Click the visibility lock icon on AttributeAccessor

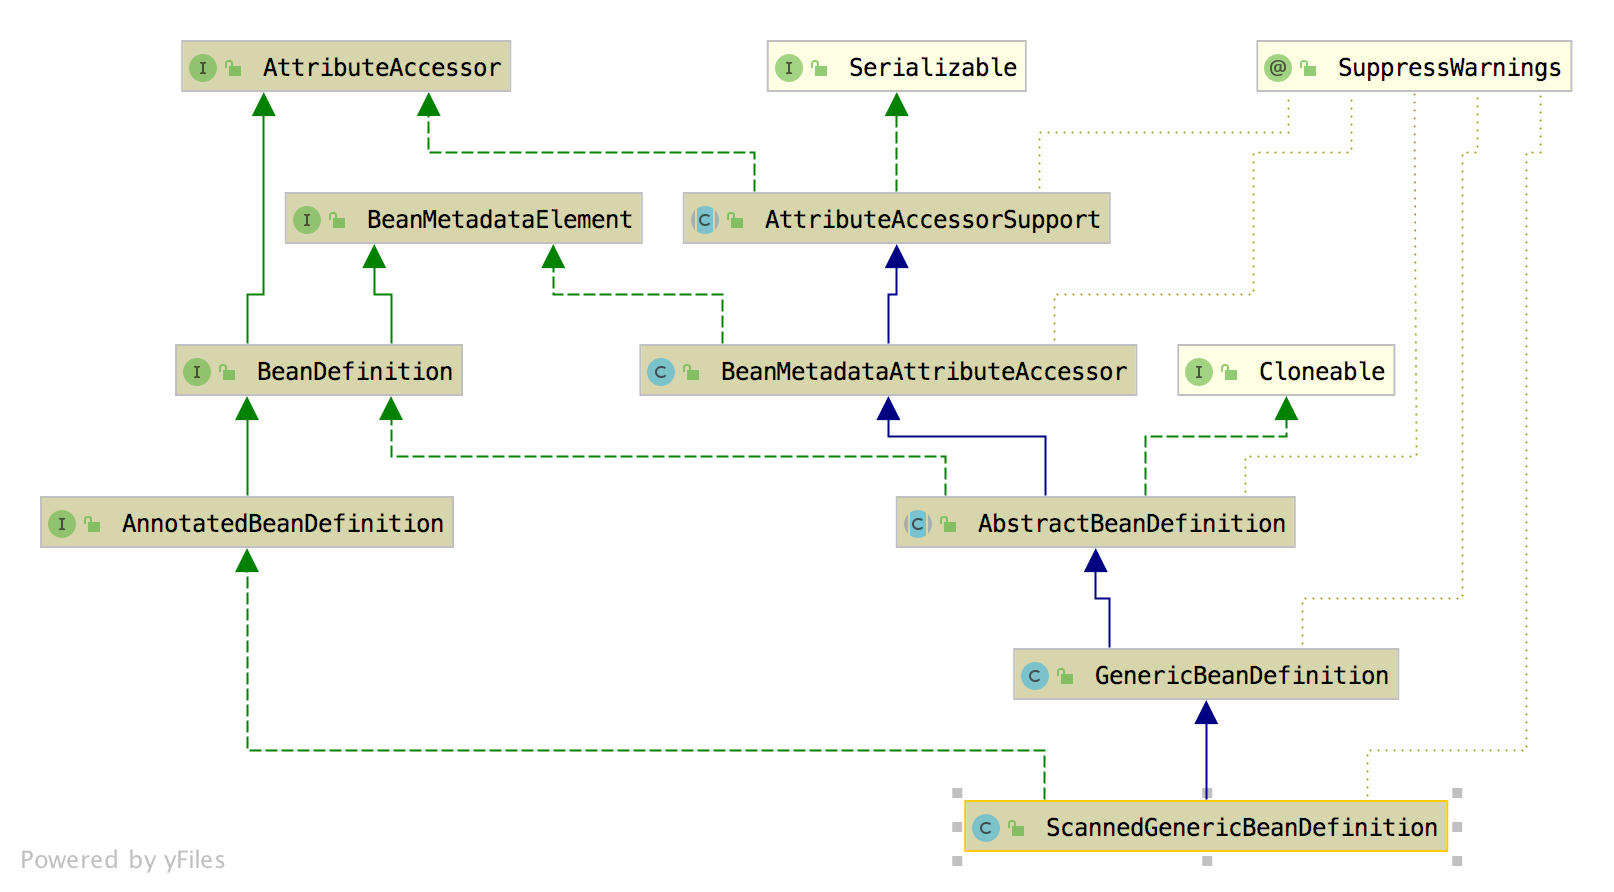point(233,68)
